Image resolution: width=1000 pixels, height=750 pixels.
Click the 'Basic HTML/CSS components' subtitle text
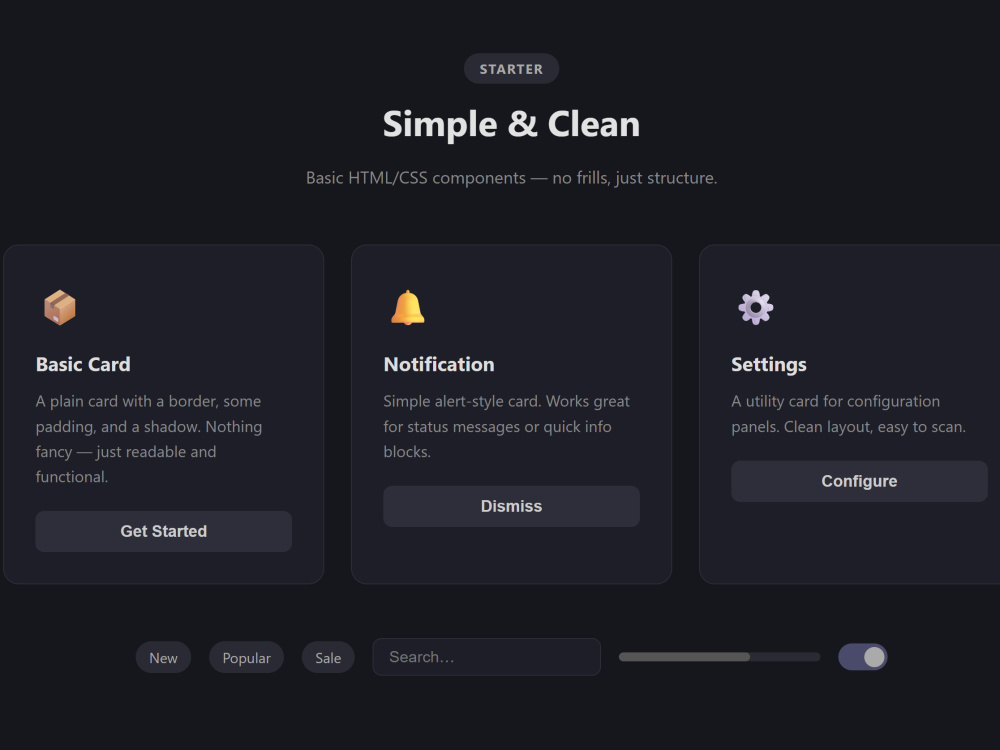click(511, 178)
